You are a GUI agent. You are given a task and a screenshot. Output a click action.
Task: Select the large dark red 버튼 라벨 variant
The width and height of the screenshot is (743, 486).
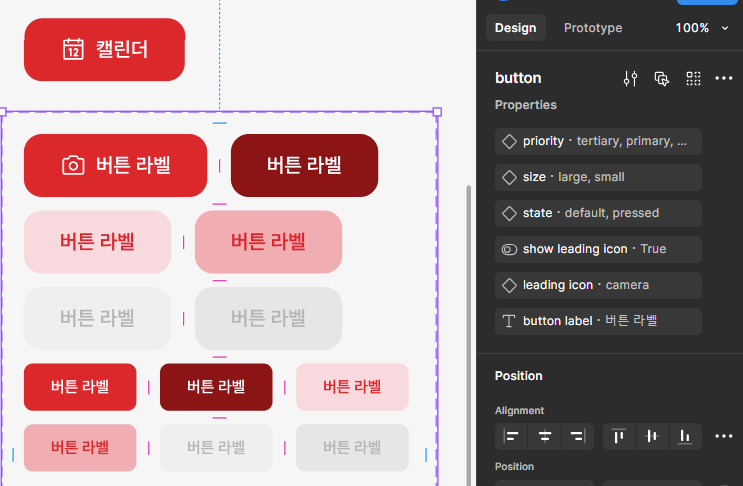(x=304, y=165)
